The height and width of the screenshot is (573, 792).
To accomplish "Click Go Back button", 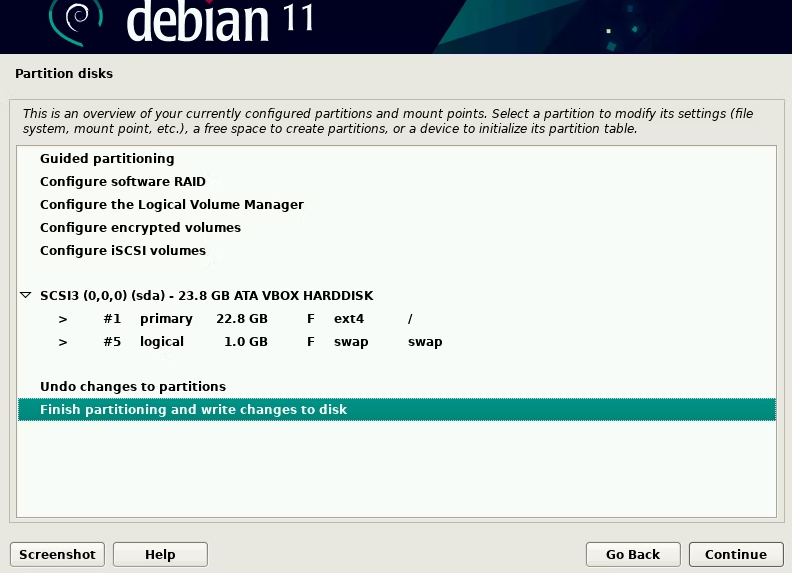I will (633, 554).
